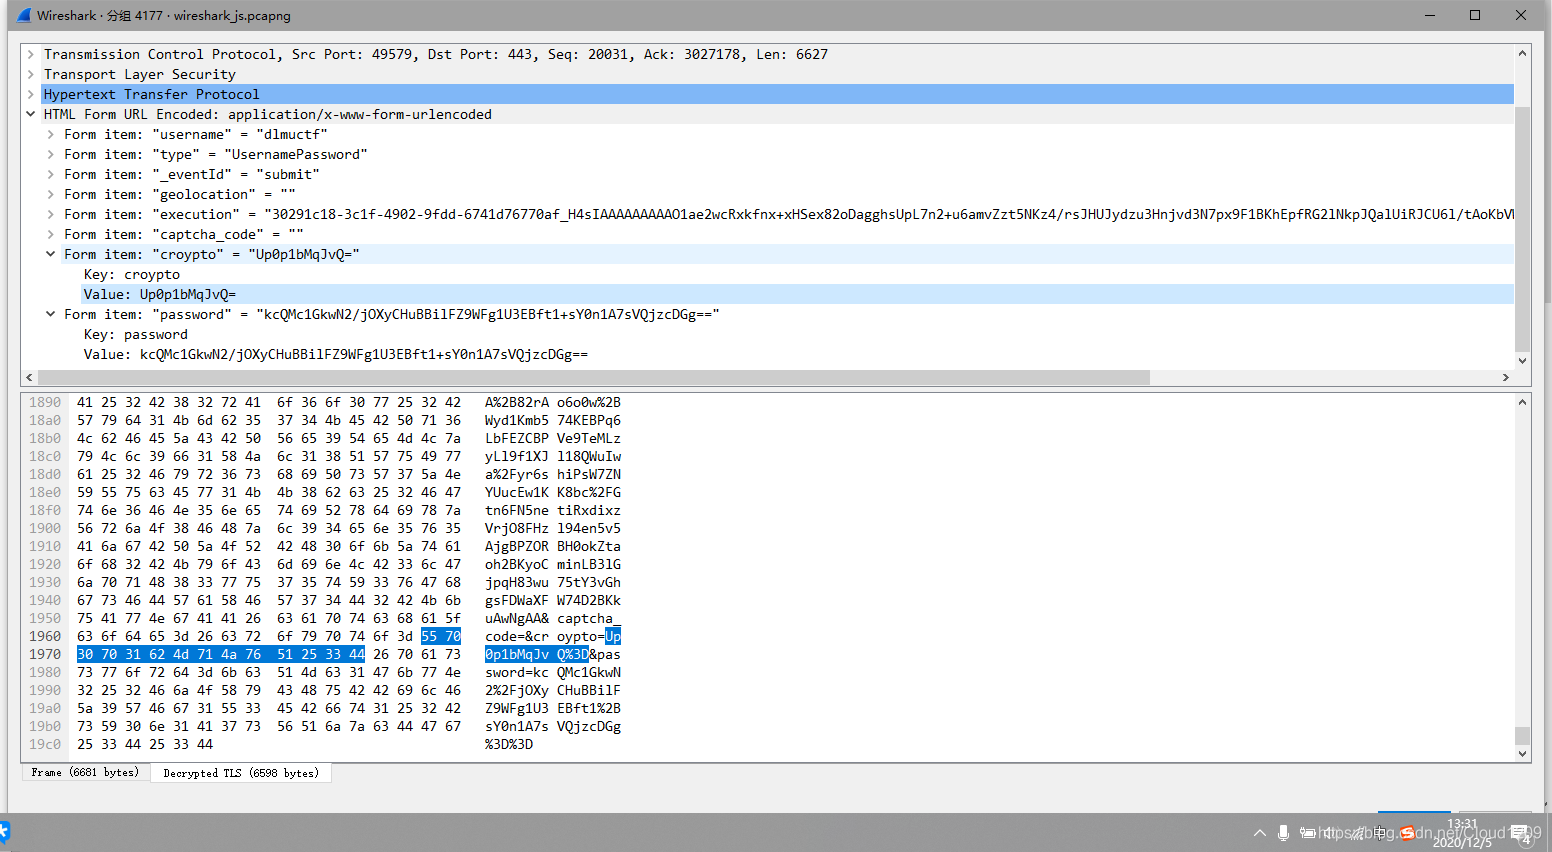Expand the "captcha_code" form item
Screen dimensions: 1552x852
51,234
